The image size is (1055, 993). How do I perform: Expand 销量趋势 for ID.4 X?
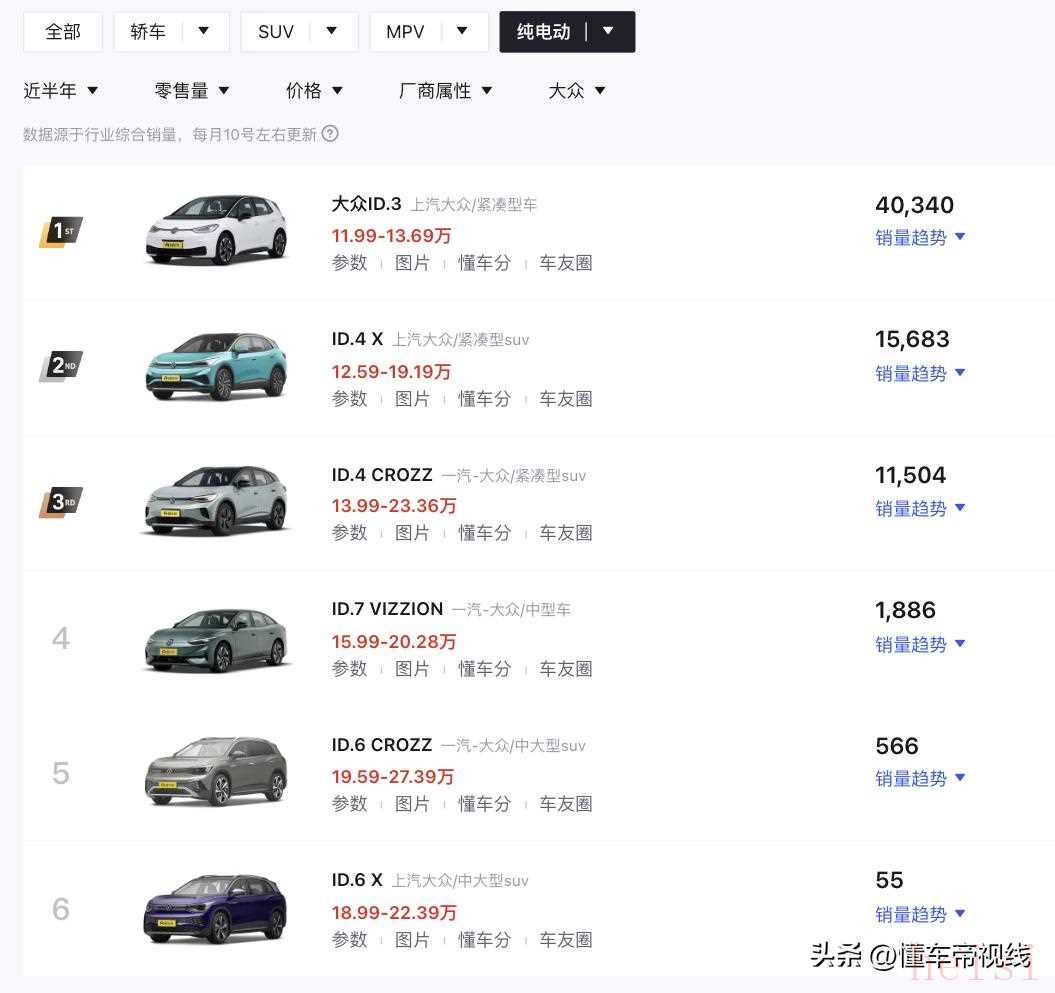[x=920, y=373]
